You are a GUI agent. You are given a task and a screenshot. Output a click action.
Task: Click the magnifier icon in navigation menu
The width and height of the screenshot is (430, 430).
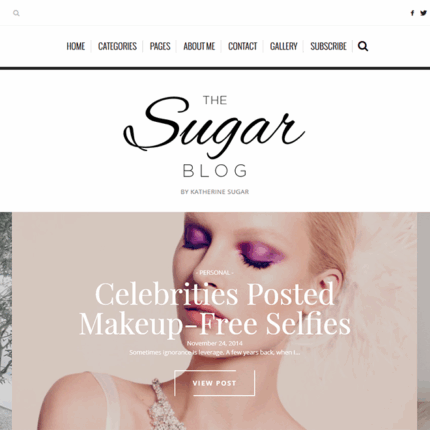pyautogui.click(x=363, y=46)
